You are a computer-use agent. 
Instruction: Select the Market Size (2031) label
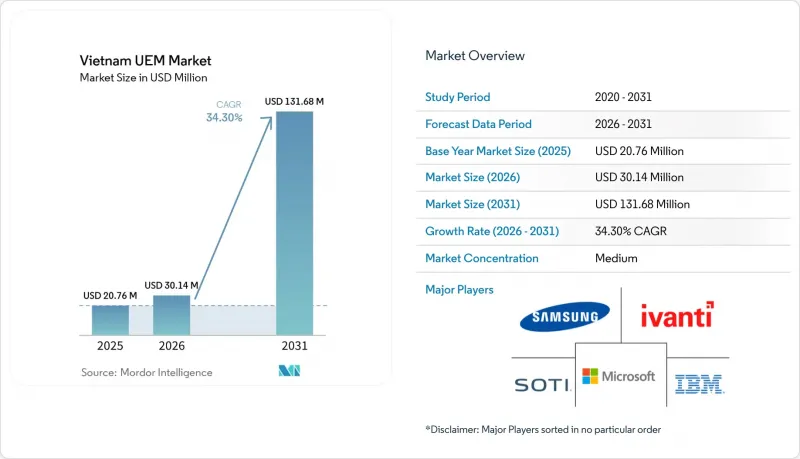point(472,204)
